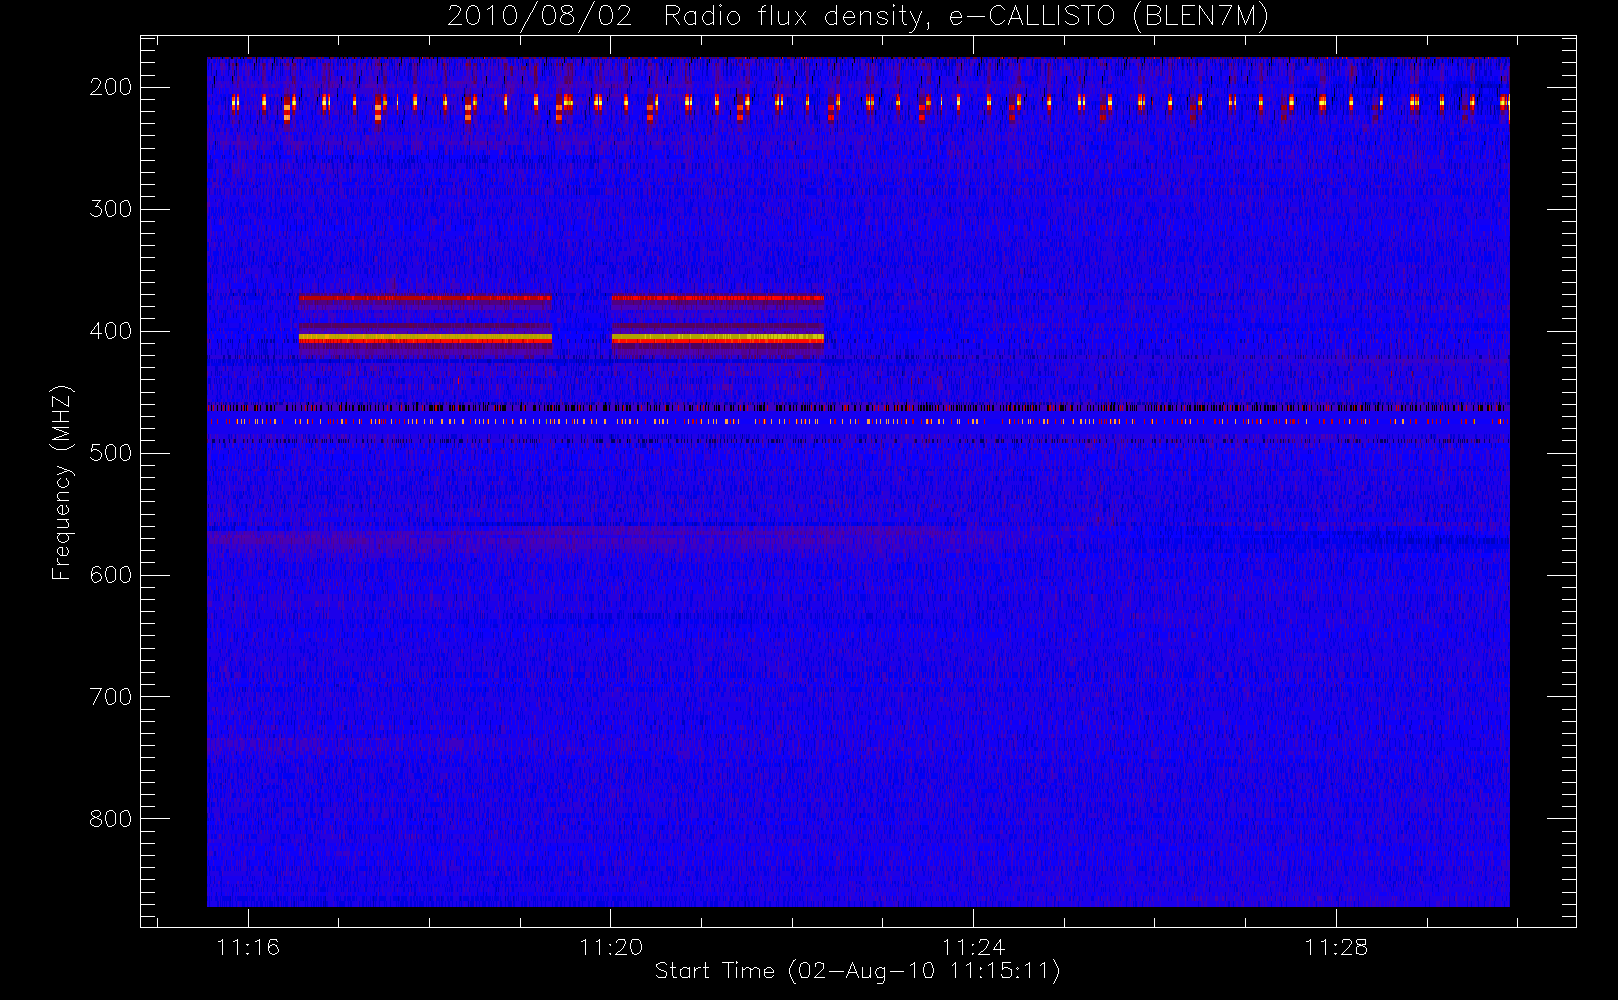This screenshot has width=1618, height=1000.
Task: Click the 200 frequency tick label
Action: 111,87
